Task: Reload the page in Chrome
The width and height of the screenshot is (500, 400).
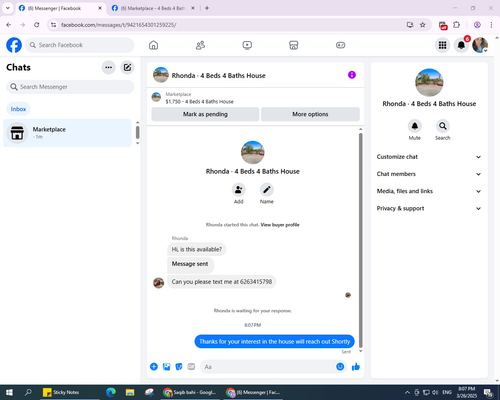Action: (37, 25)
